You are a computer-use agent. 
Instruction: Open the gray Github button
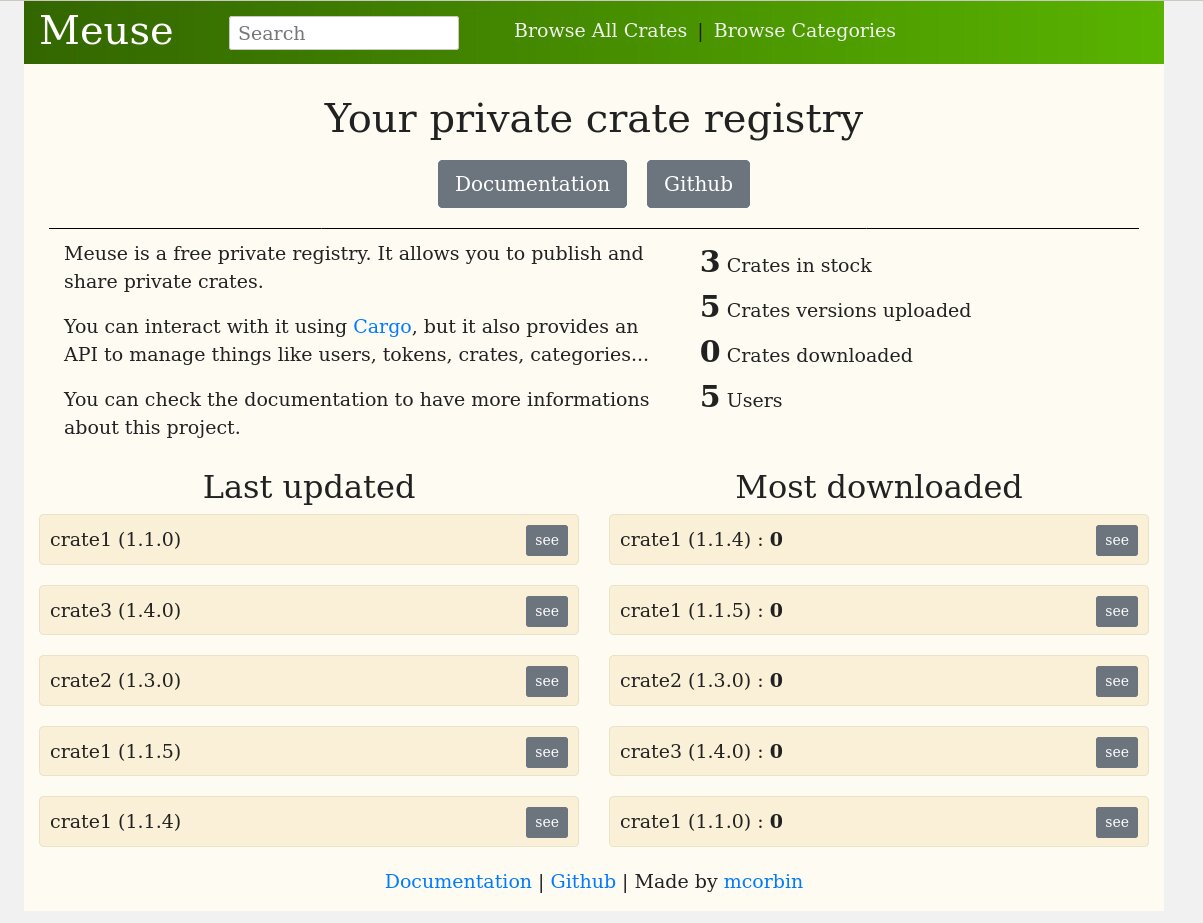[698, 184]
